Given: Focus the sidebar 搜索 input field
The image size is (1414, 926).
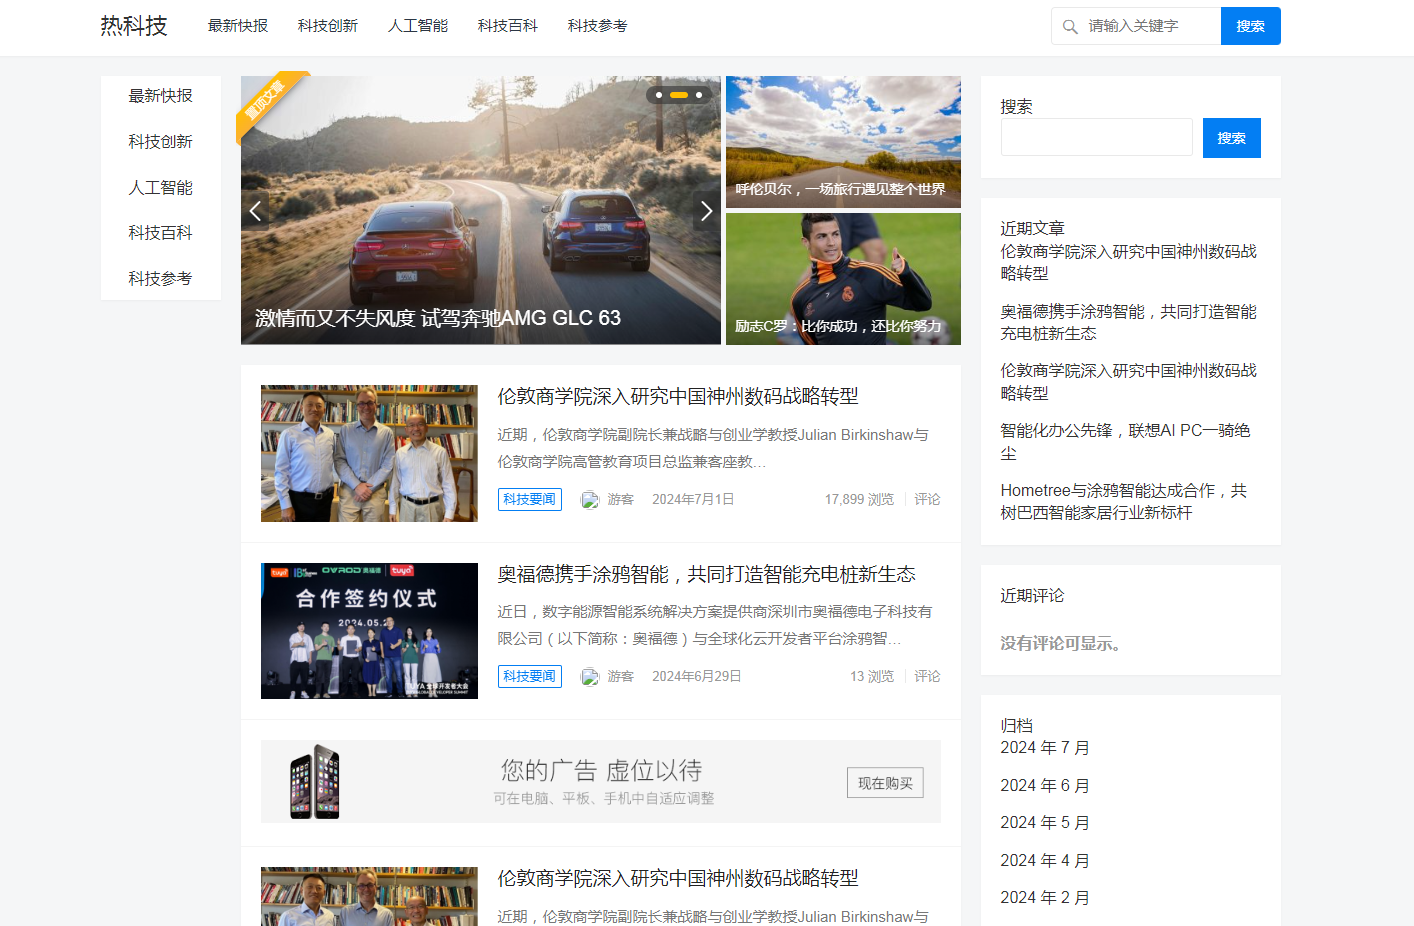Looking at the screenshot, I should (1096, 137).
